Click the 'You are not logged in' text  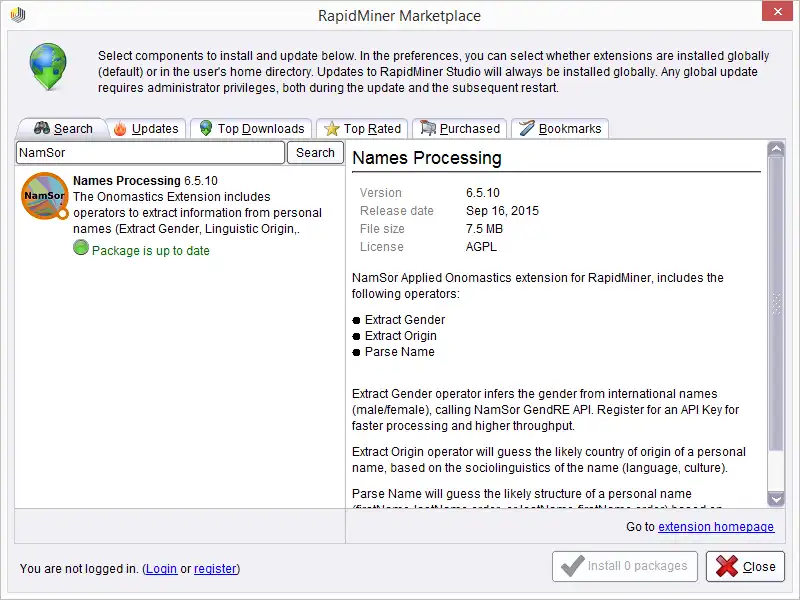tap(79, 568)
